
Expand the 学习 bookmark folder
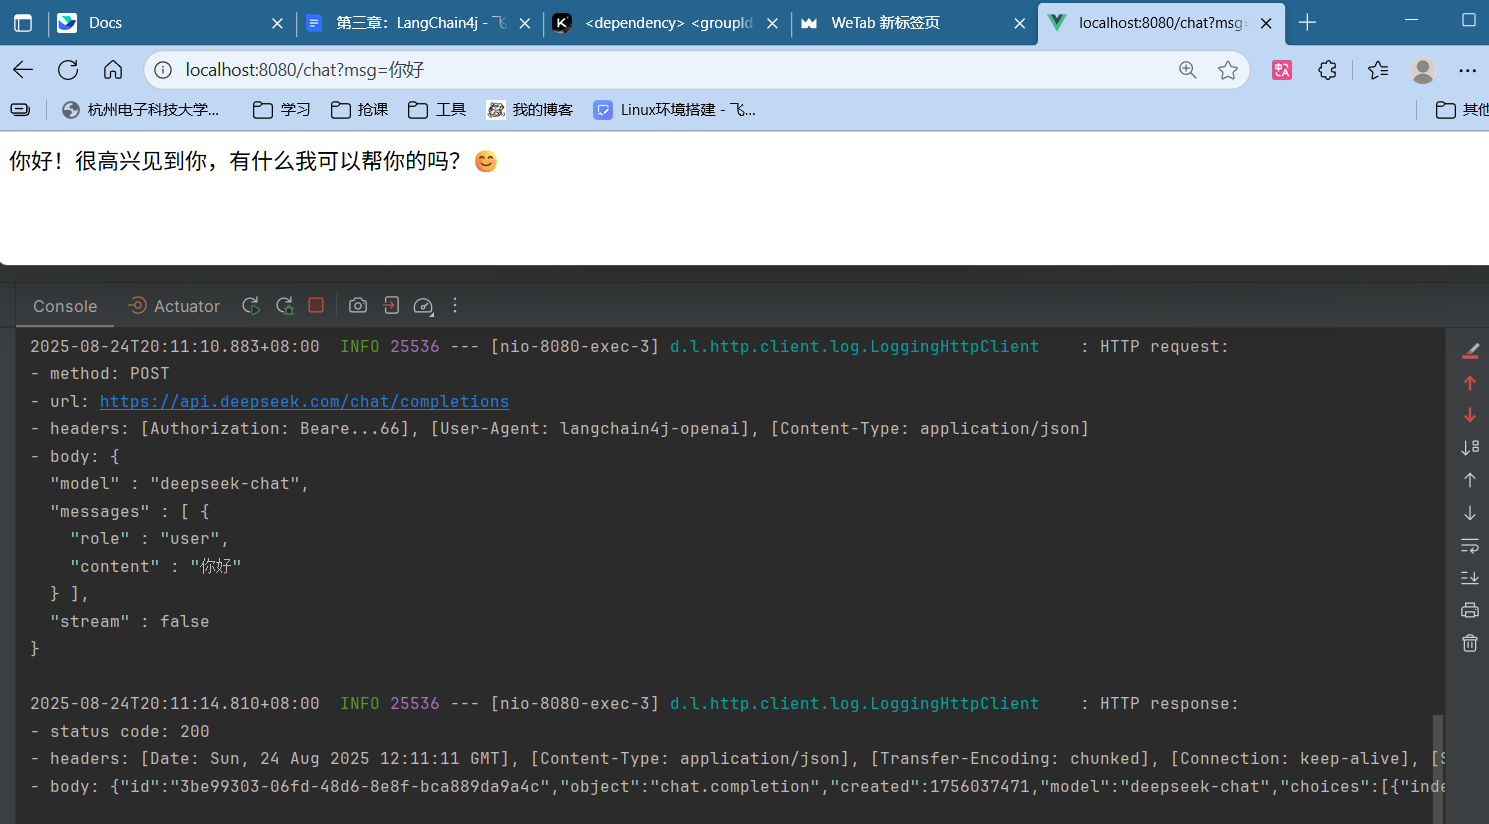pyautogui.click(x=281, y=110)
